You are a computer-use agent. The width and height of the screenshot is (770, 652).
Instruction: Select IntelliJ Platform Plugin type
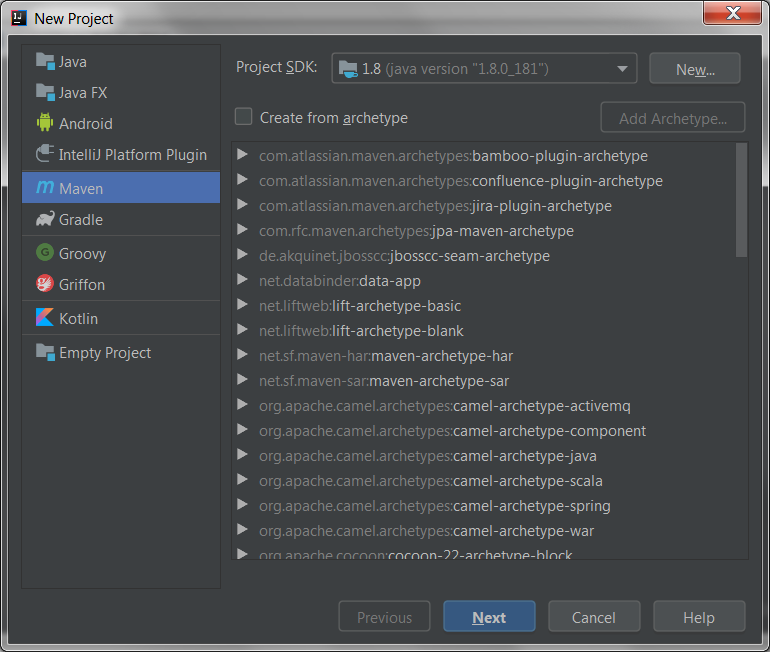121,155
